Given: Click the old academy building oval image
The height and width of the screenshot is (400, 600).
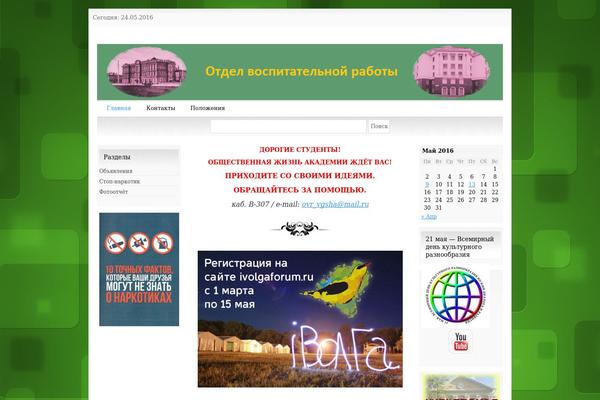Looking at the screenshot, I should point(147,72).
